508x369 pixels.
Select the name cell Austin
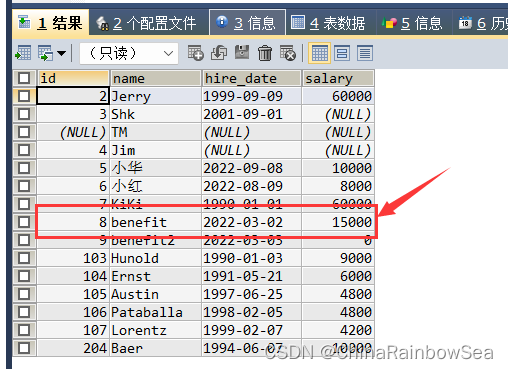click(x=156, y=294)
